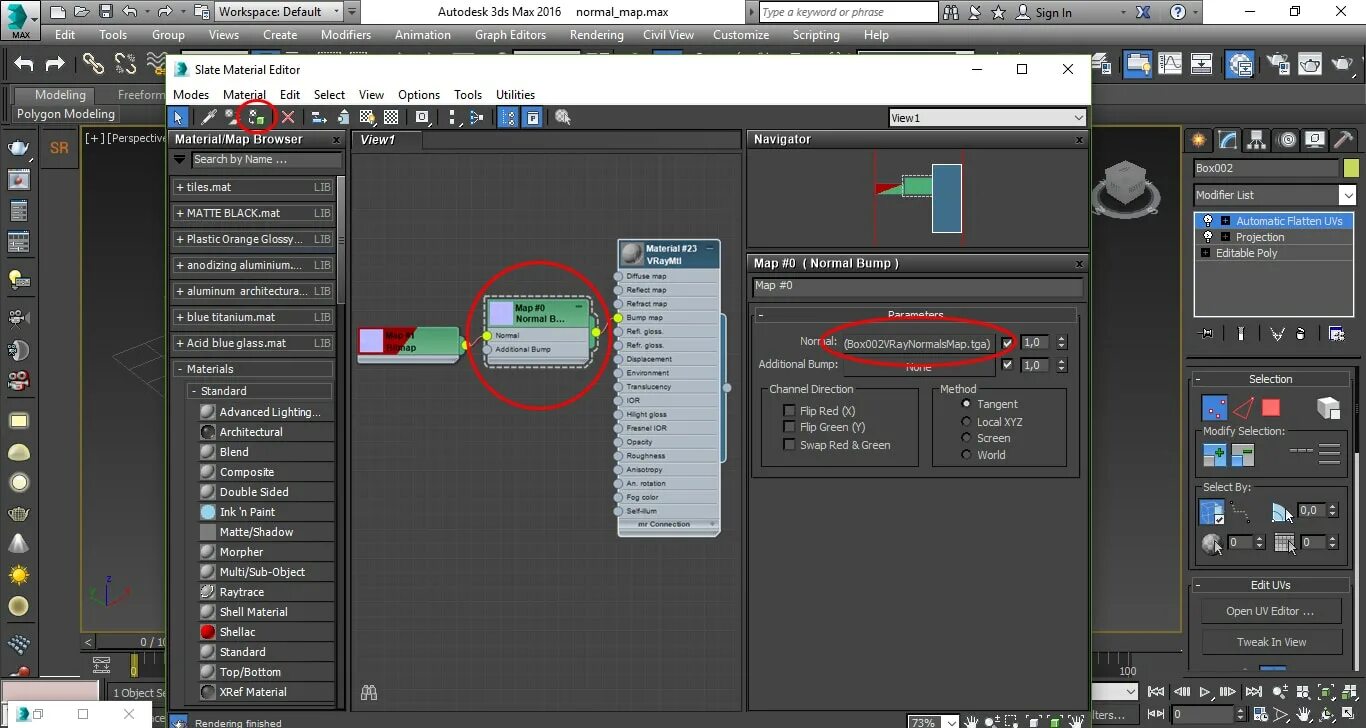Open the Motion command panel tab

coord(1287,140)
